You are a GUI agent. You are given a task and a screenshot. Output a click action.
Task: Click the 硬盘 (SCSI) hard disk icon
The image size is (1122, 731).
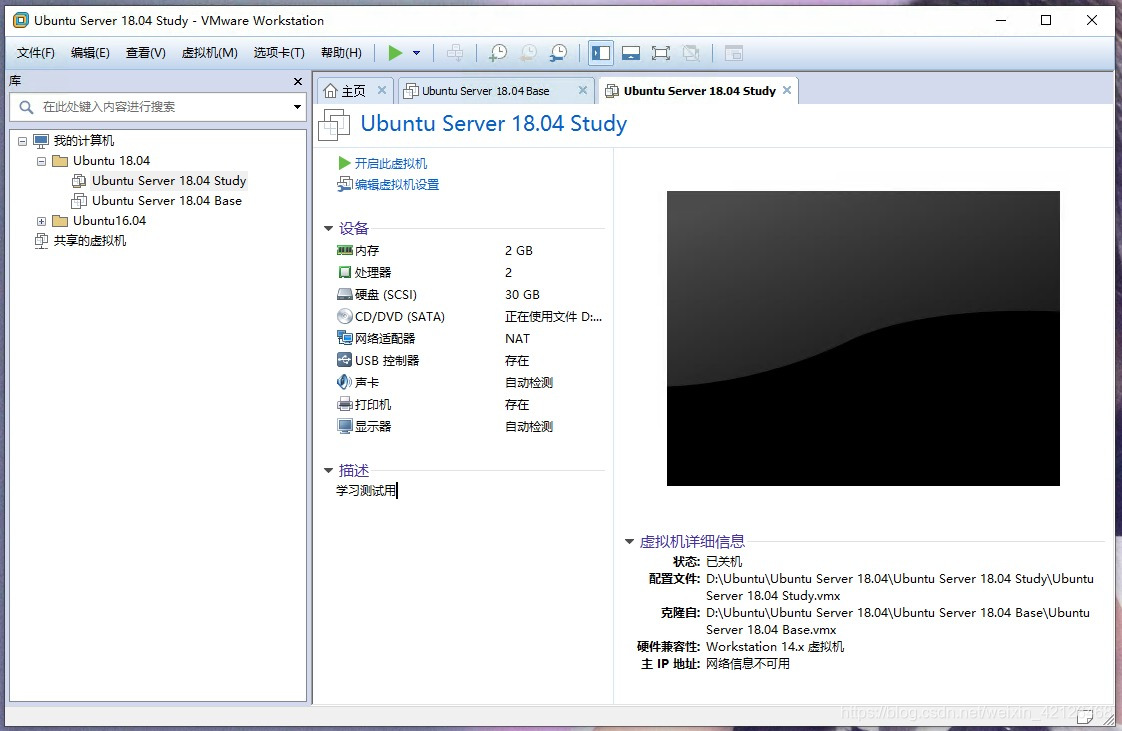(344, 295)
